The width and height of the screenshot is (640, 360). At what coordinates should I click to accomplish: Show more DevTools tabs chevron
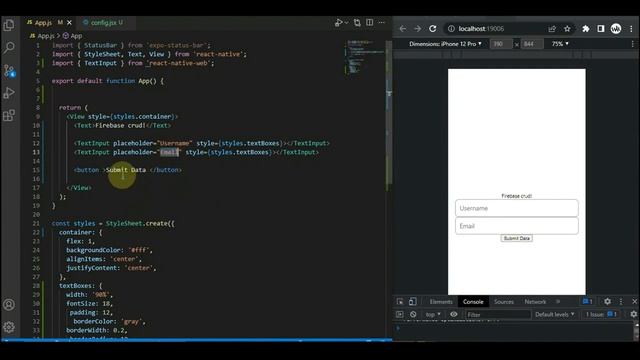[558, 302]
